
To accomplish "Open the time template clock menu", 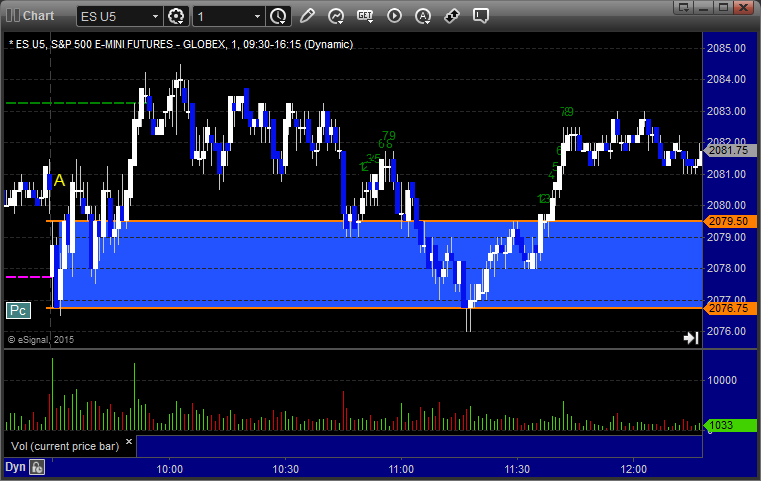I will 278,16.
